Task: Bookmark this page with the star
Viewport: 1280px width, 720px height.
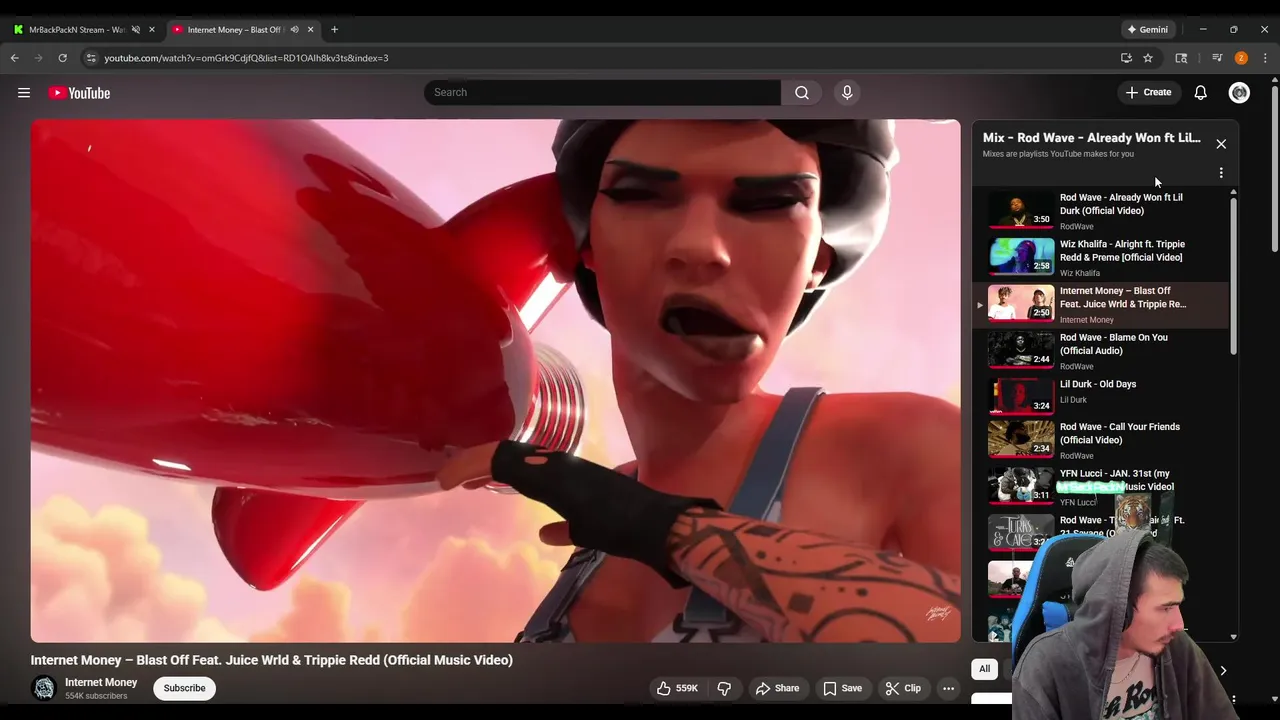Action: [x=1148, y=58]
